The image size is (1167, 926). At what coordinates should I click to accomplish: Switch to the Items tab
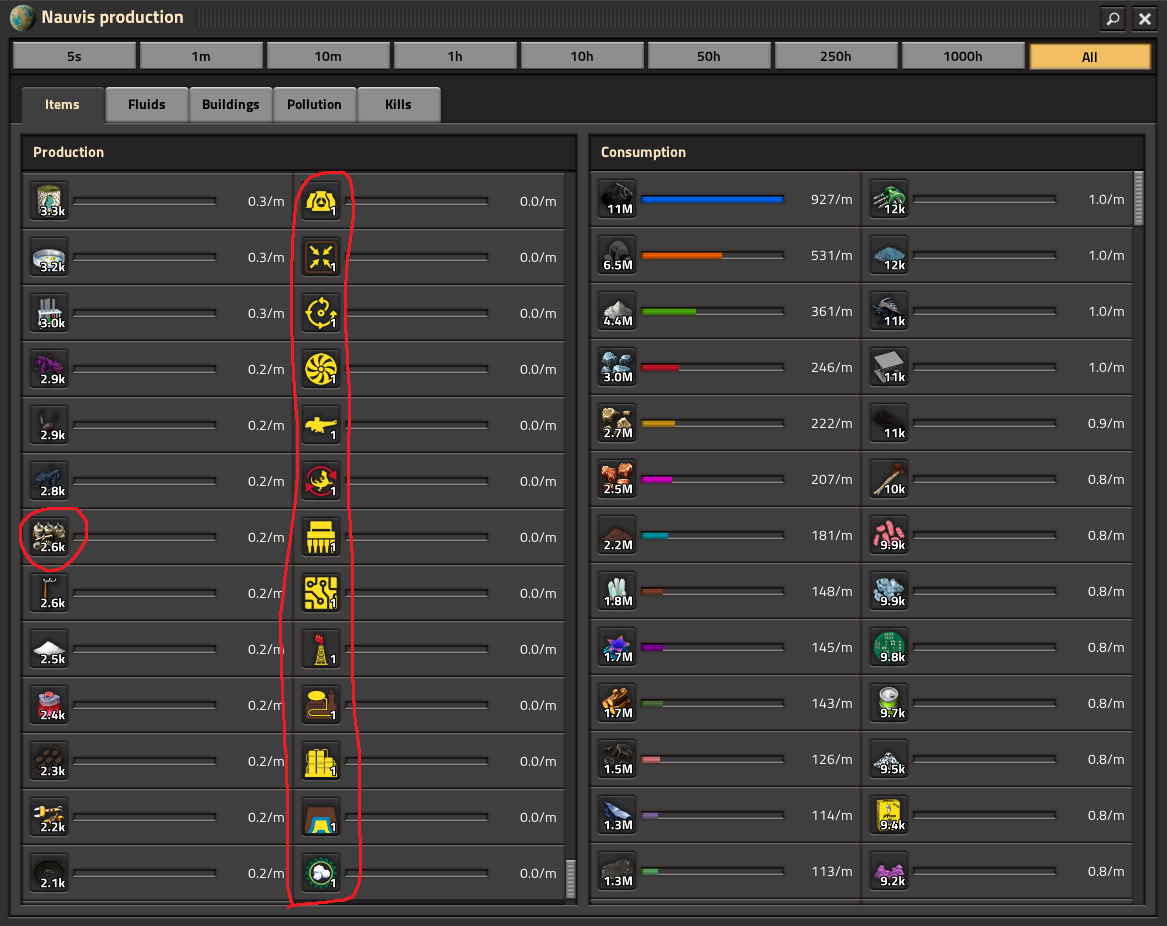click(62, 105)
